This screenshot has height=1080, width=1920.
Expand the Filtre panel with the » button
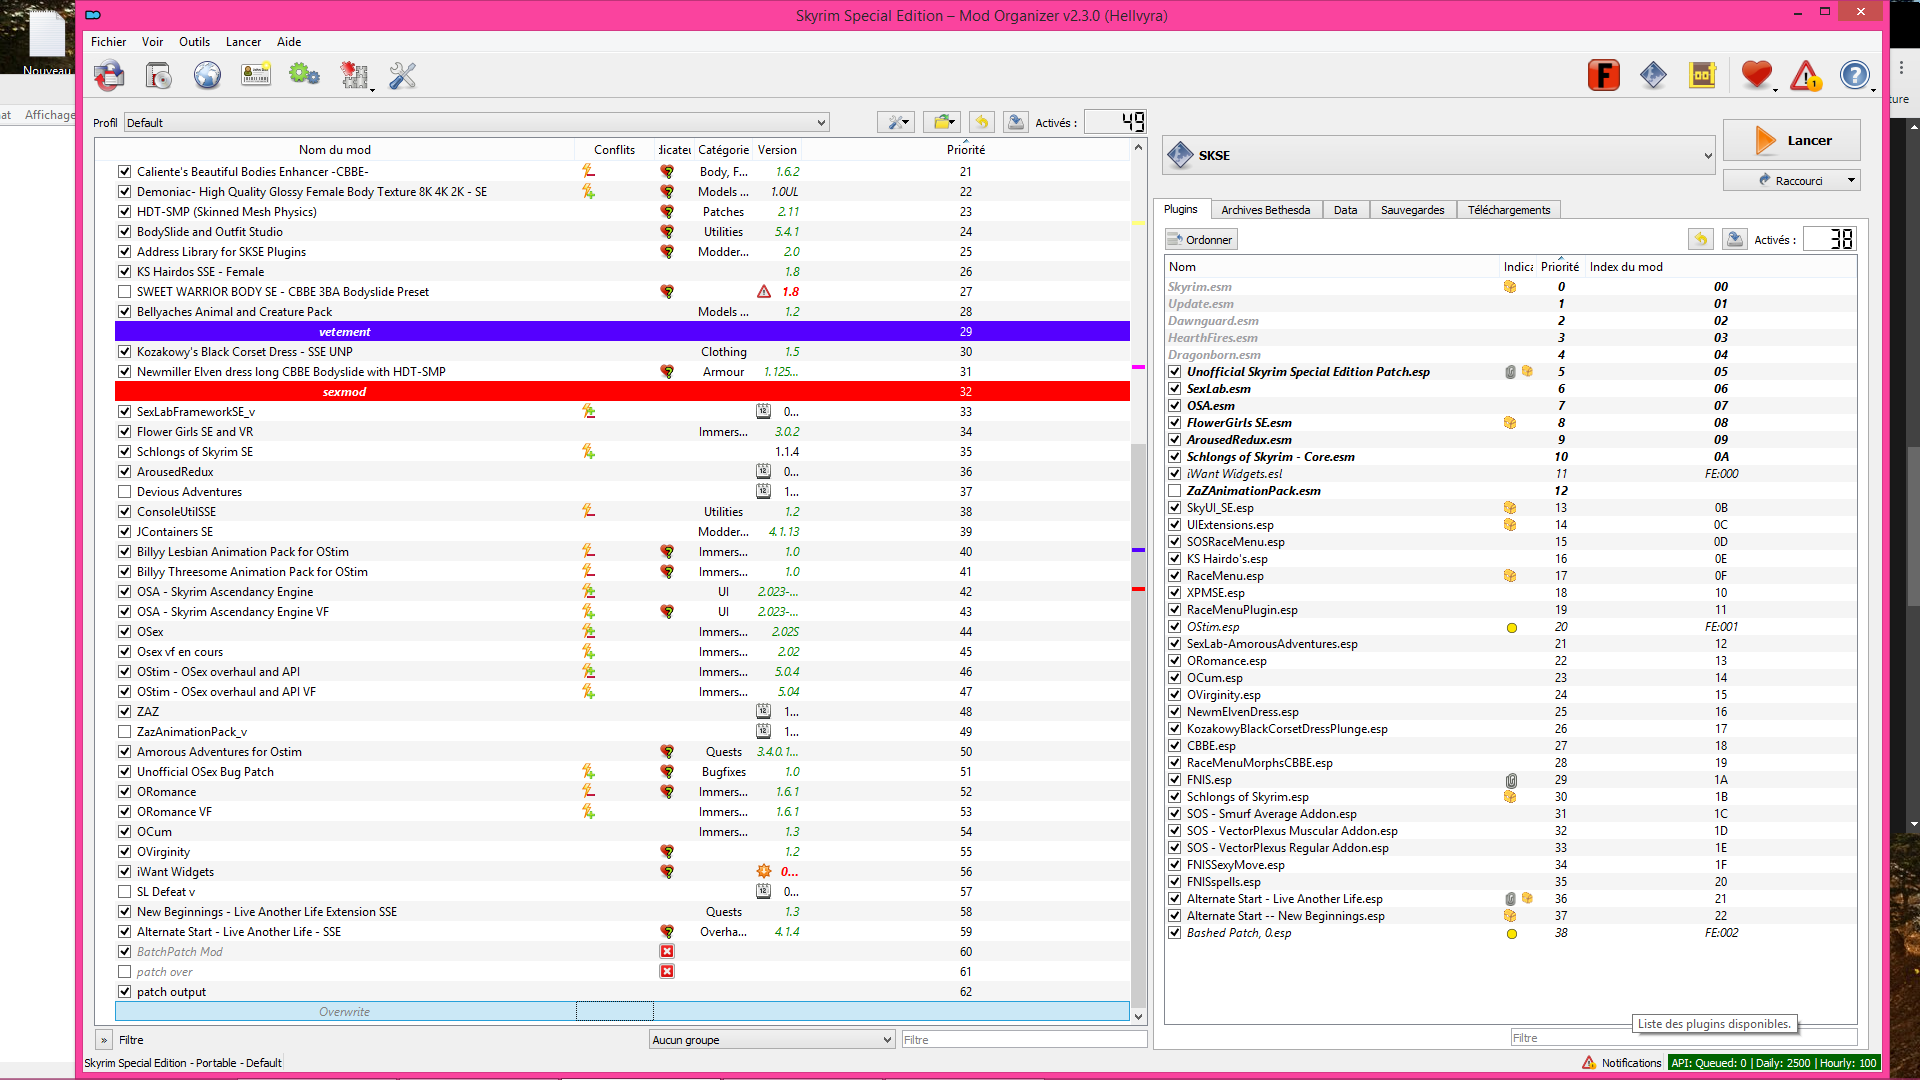click(104, 1040)
